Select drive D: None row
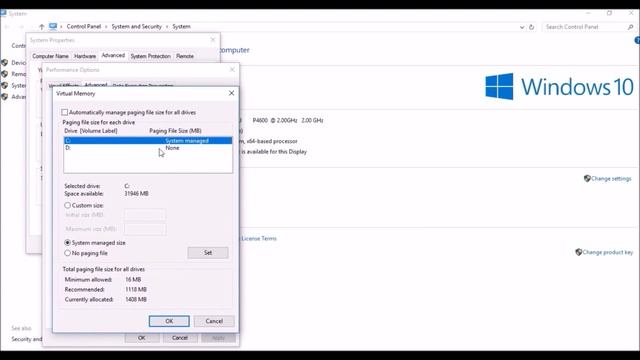Image resolution: width=640 pixels, height=360 pixels. [148, 148]
